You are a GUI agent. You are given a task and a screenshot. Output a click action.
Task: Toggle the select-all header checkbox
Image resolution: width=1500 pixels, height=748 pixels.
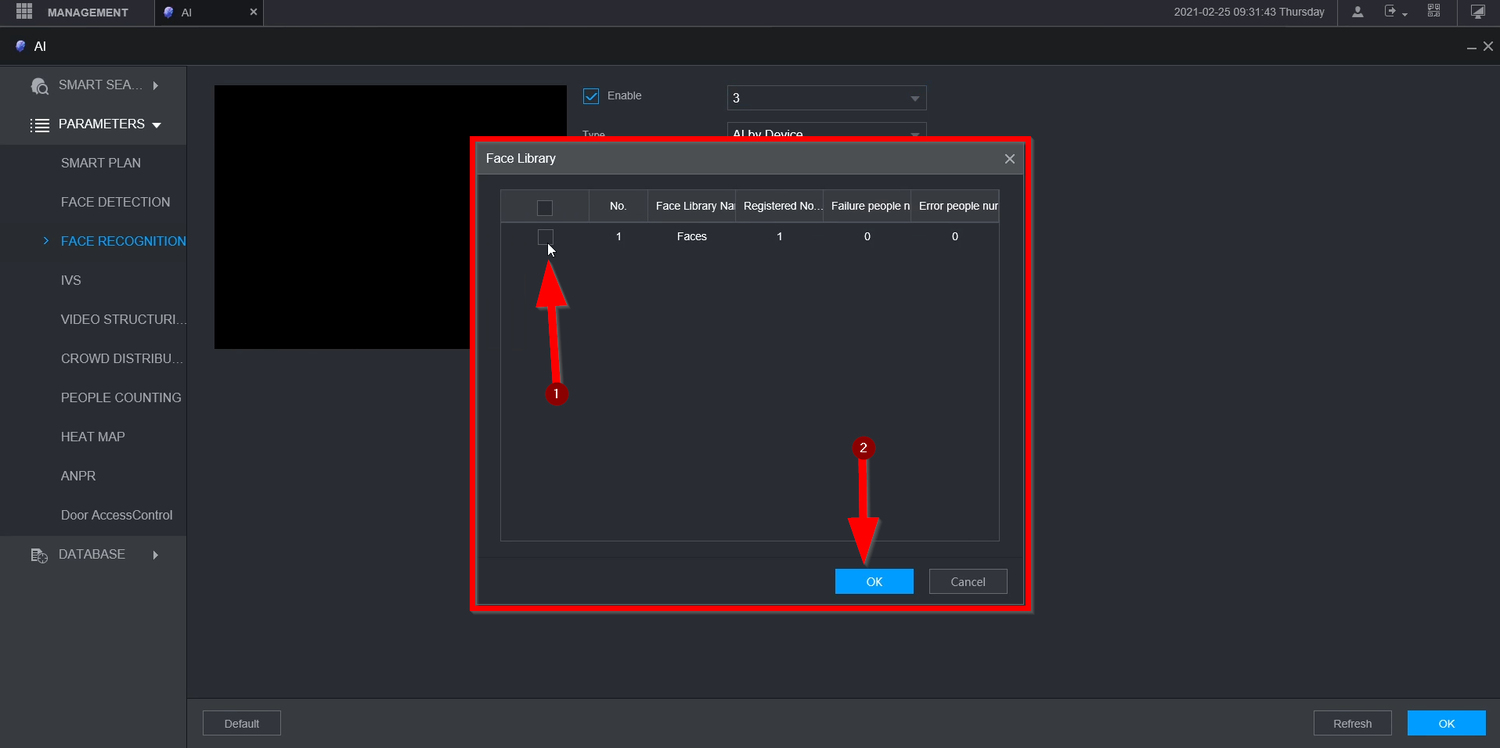545,208
